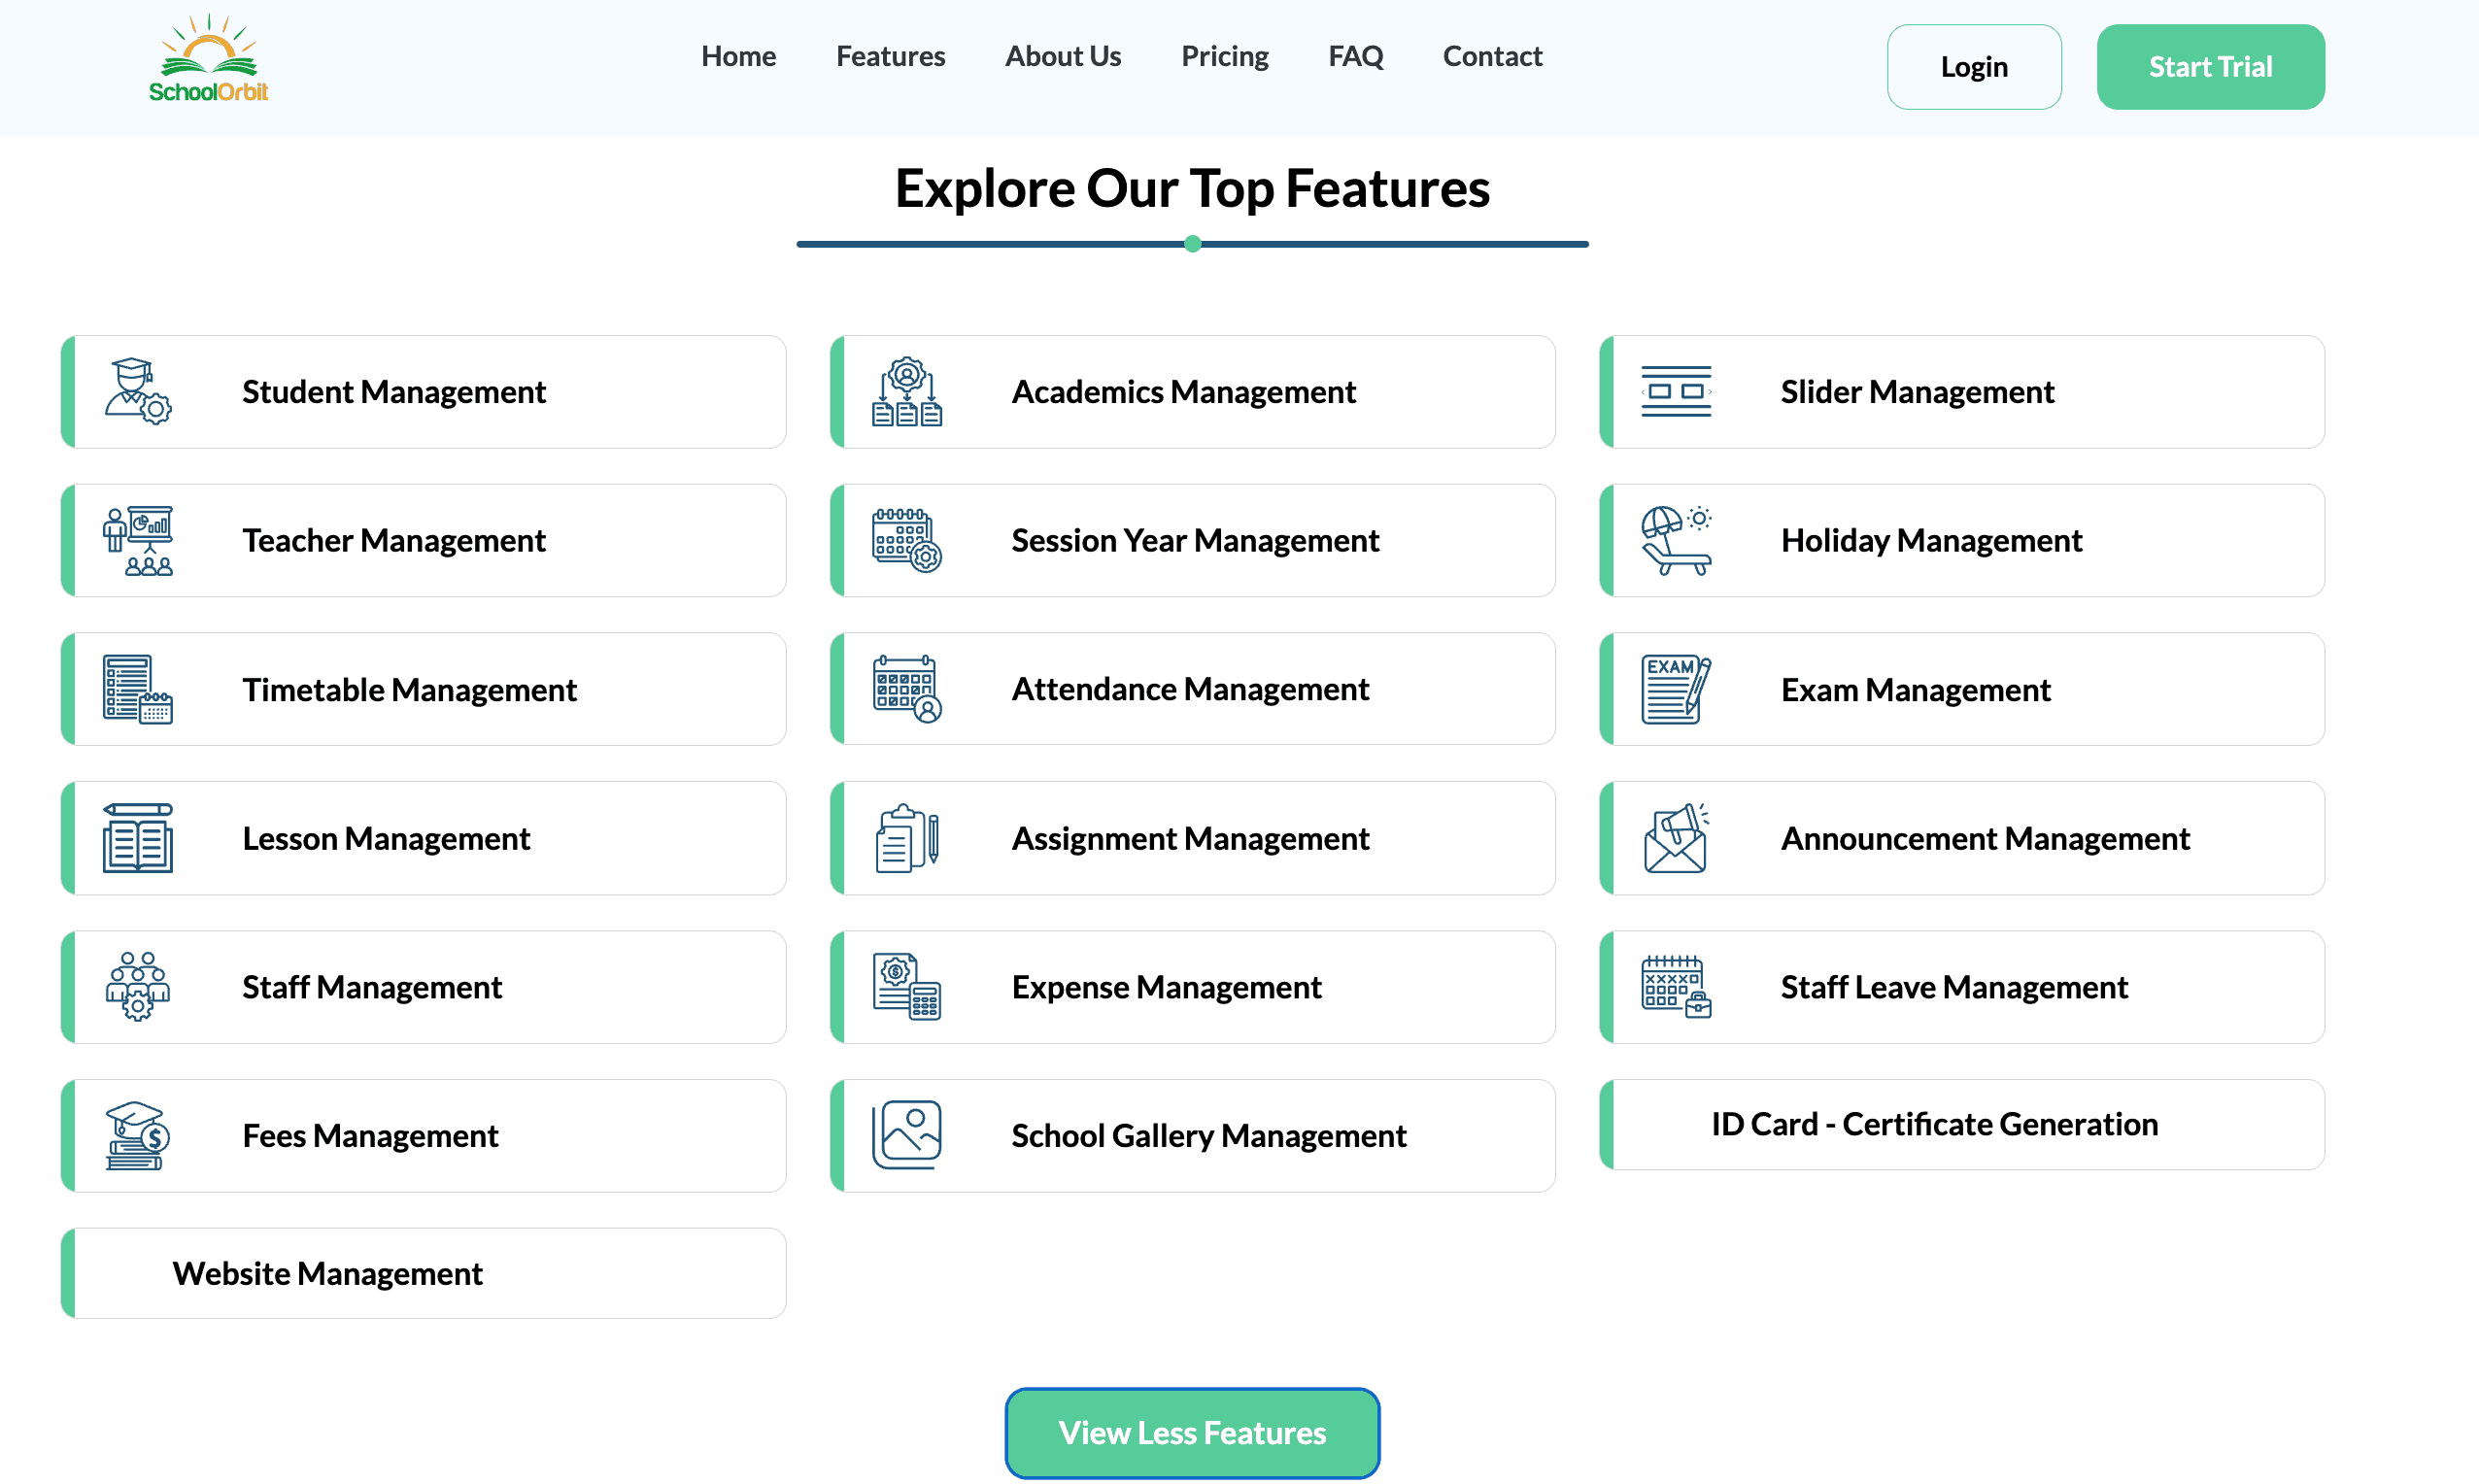Open the FAQ nav item
Image resolution: width=2479 pixels, height=1484 pixels.
[x=1355, y=56]
